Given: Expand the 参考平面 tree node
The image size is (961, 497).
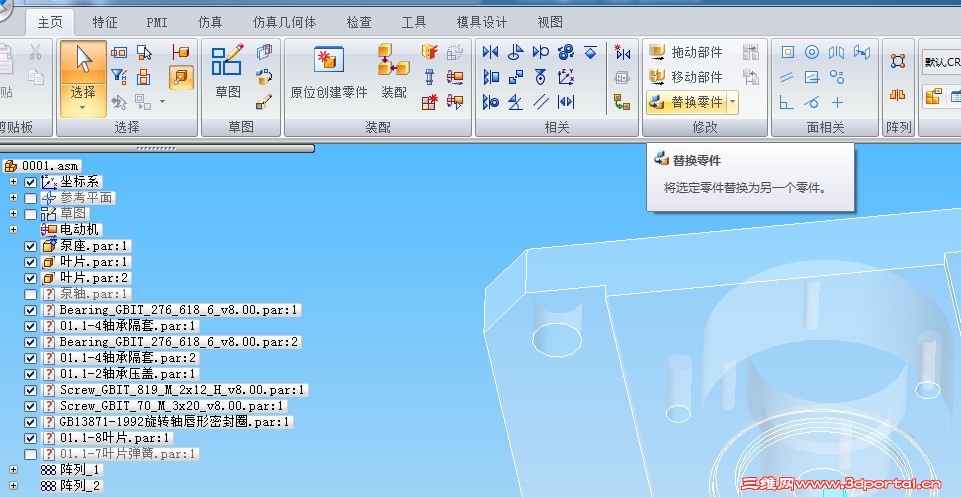Looking at the screenshot, I should coord(13,198).
